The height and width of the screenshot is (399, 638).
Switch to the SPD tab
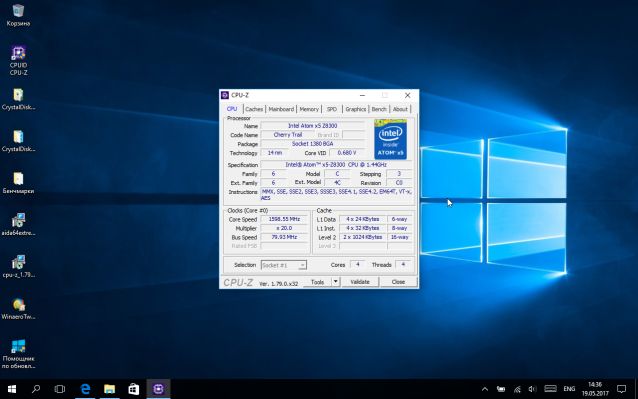[x=332, y=109]
